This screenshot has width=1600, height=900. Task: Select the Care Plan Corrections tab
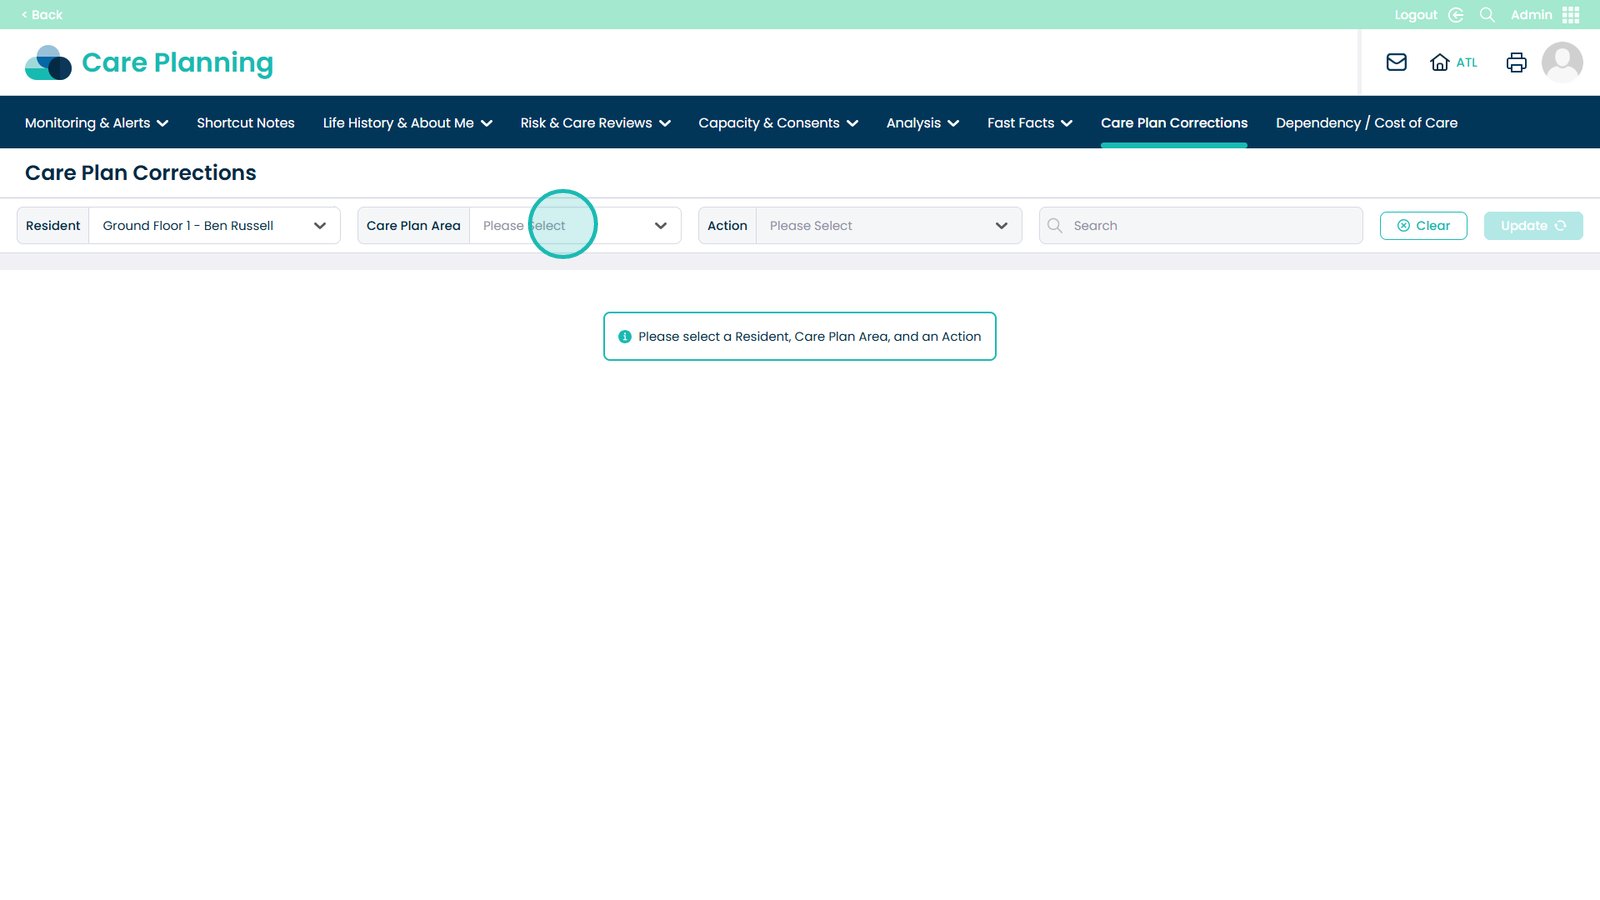(x=1174, y=123)
